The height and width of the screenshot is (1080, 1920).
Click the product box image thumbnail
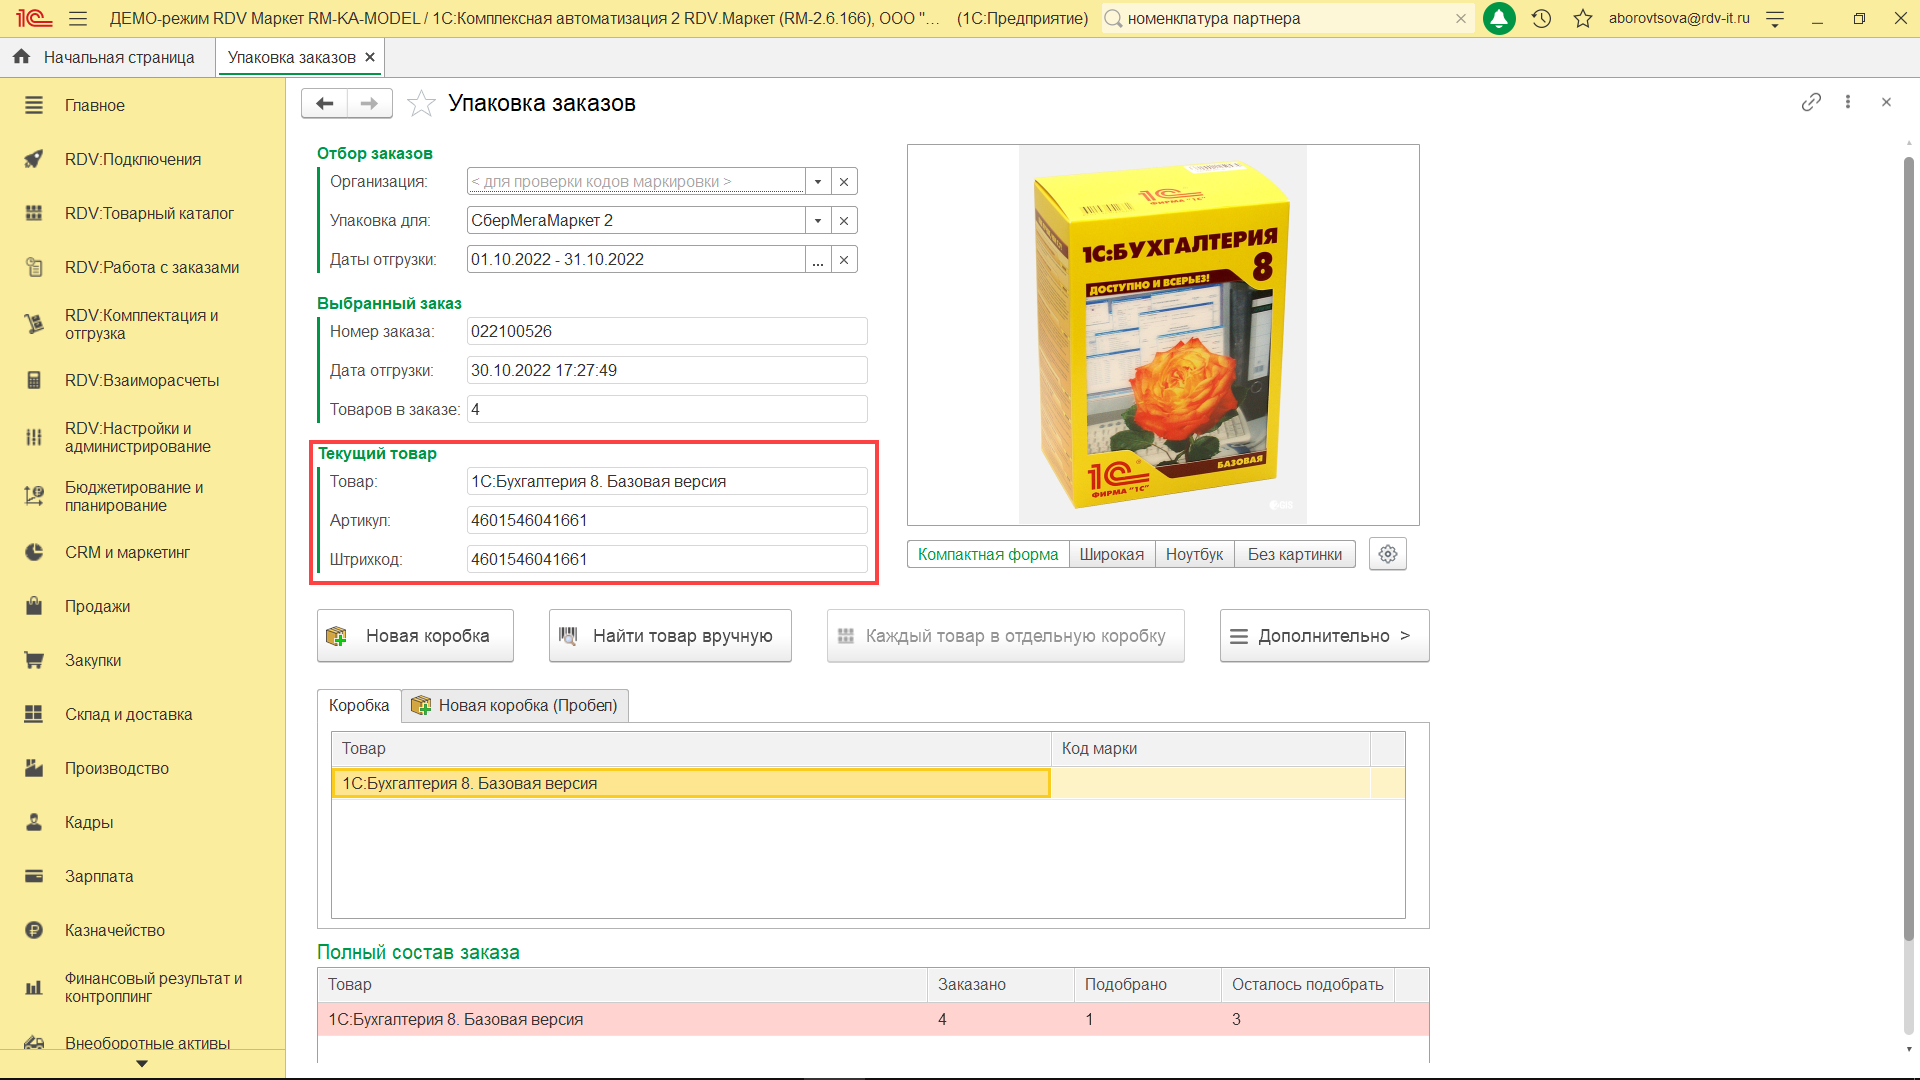[x=1162, y=335]
